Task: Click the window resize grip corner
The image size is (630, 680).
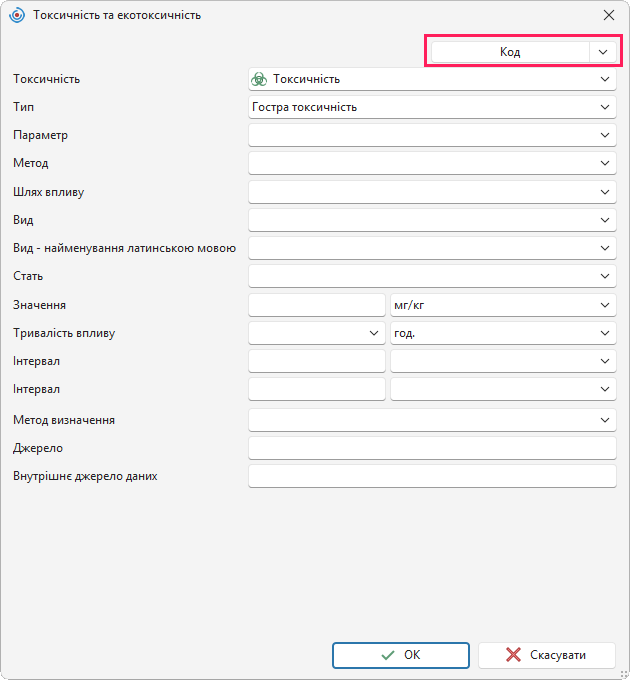Action: [624, 674]
